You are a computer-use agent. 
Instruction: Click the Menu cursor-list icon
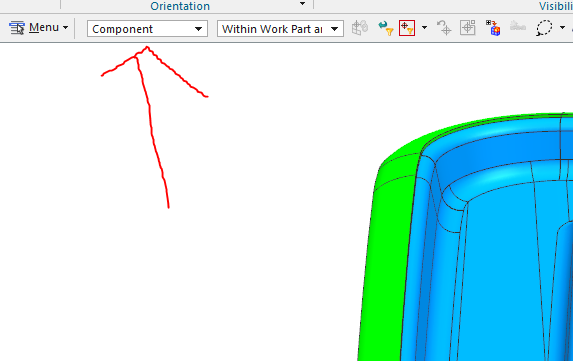[x=17, y=28]
